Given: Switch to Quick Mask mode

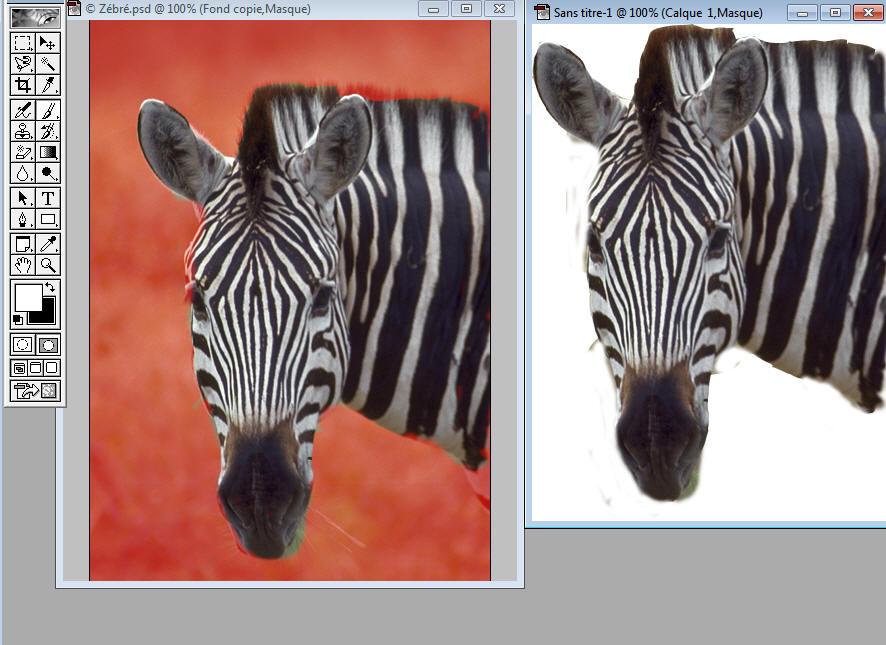Looking at the screenshot, I should [47, 344].
